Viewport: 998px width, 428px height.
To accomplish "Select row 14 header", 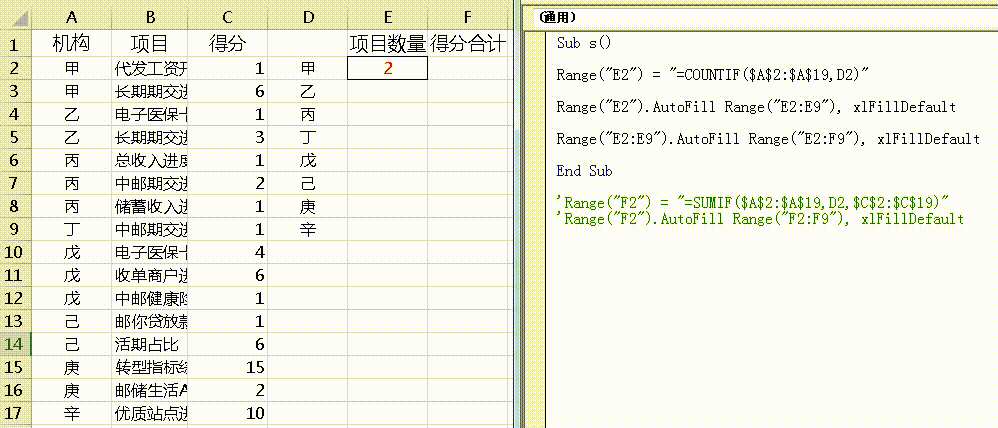I will [x=15, y=344].
